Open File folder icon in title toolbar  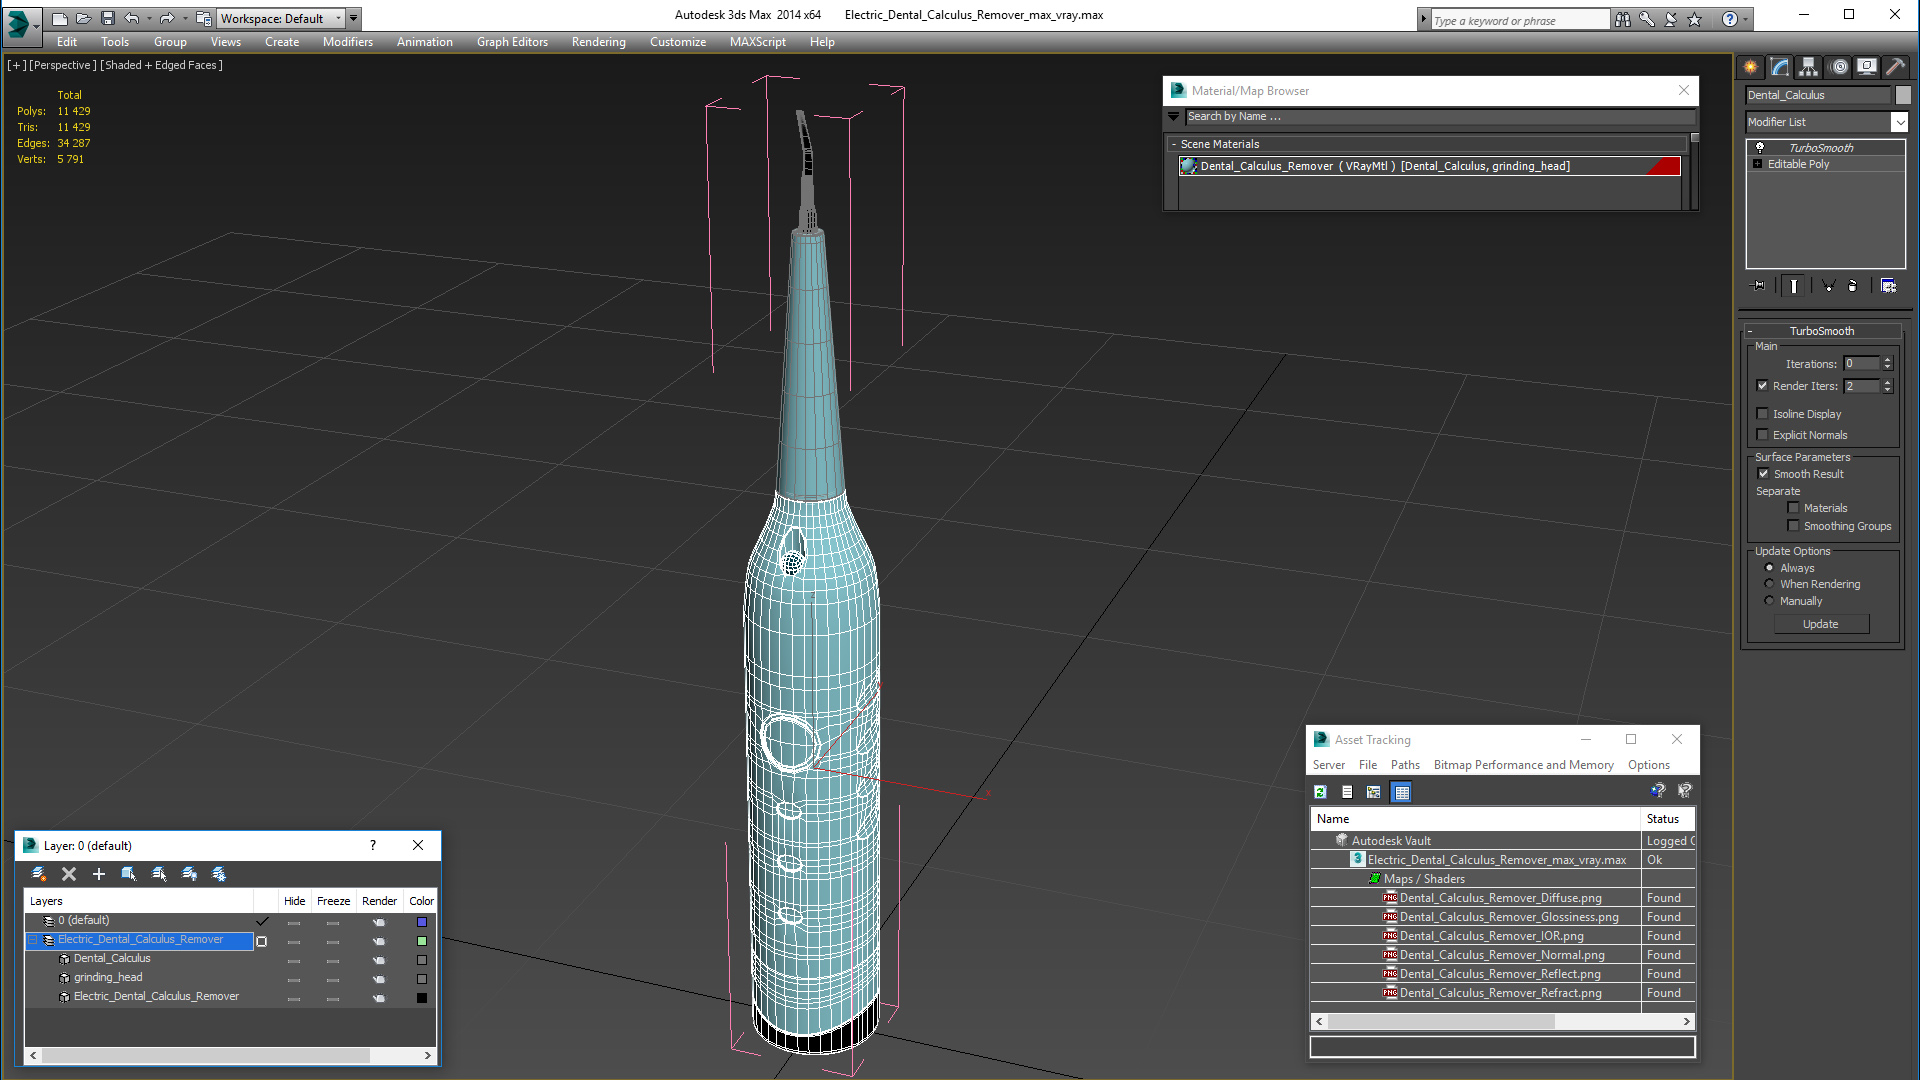[x=84, y=18]
